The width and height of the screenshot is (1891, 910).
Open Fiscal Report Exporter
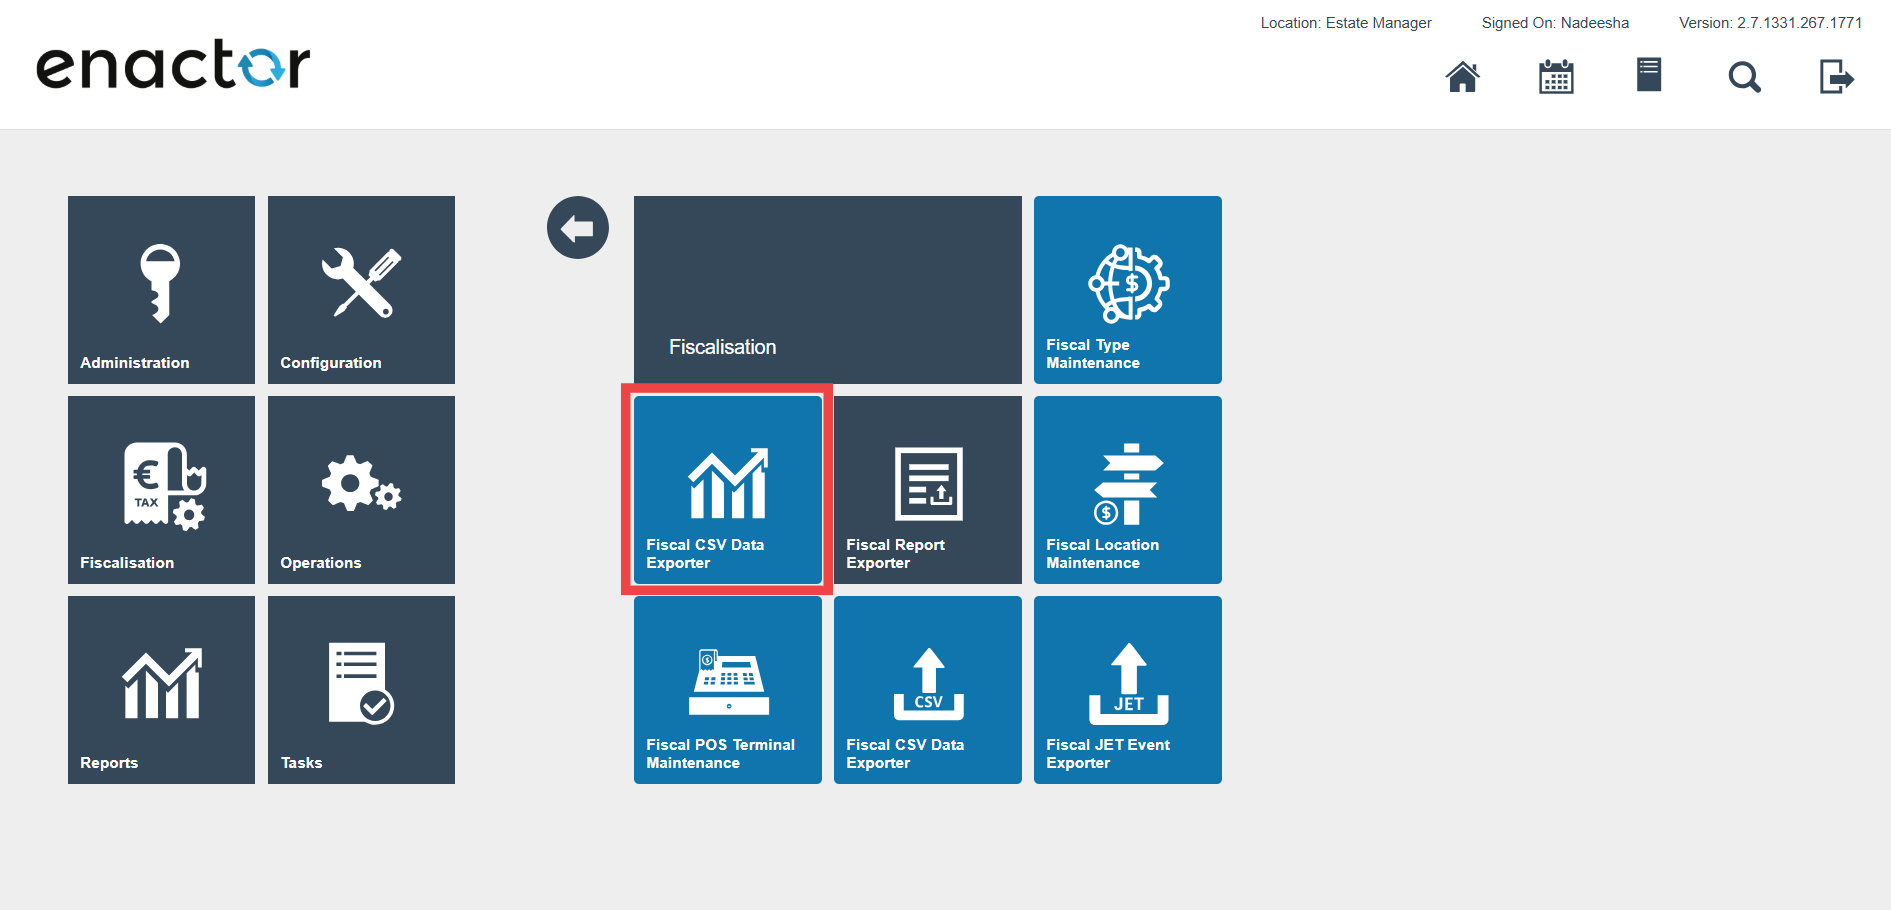pos(928,490)
